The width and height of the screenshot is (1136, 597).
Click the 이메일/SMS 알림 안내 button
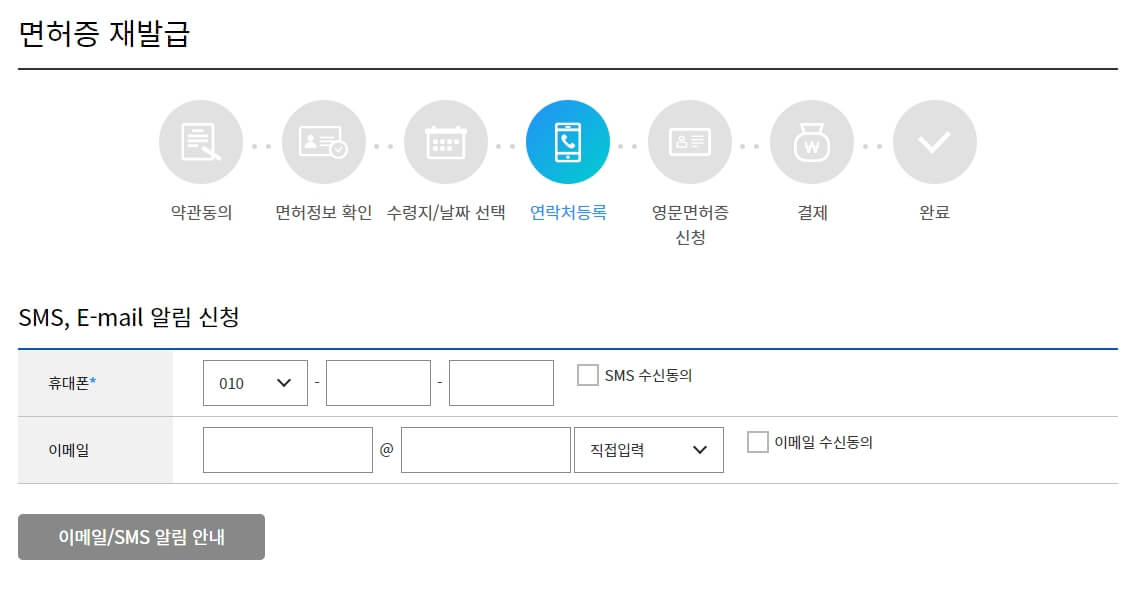(141, 536)
